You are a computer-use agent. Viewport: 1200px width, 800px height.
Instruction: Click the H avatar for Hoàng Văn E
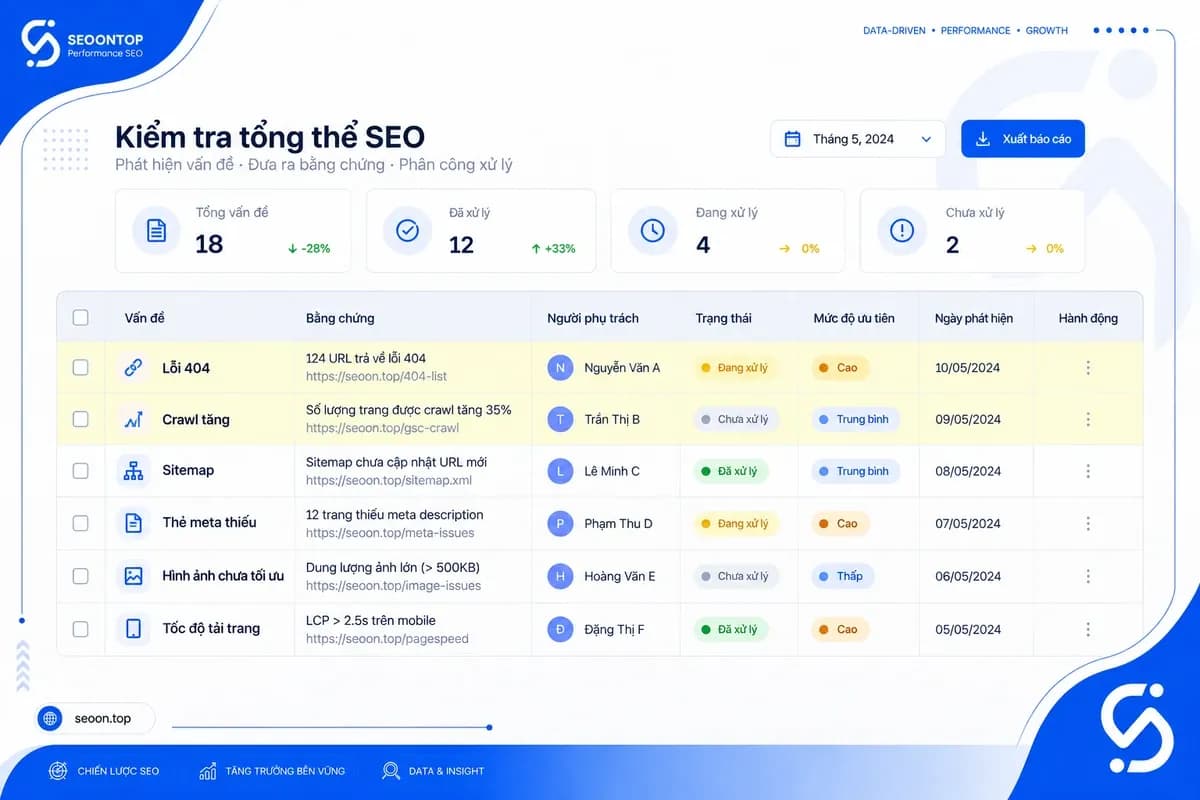[560, 576]
